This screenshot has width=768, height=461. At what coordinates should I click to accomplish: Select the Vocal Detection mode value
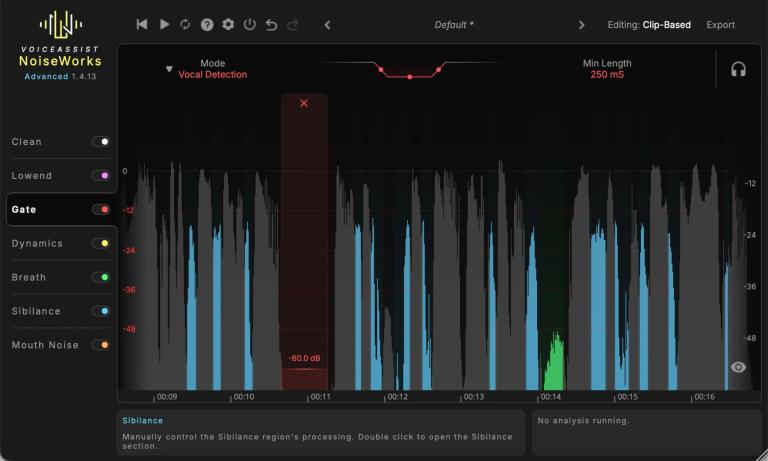pos(213,74)
